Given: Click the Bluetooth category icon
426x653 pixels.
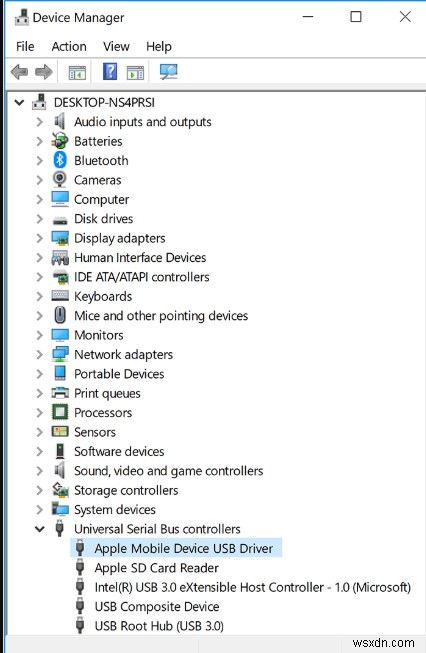Looking at the screenshot, I should [x=60, y=160].
